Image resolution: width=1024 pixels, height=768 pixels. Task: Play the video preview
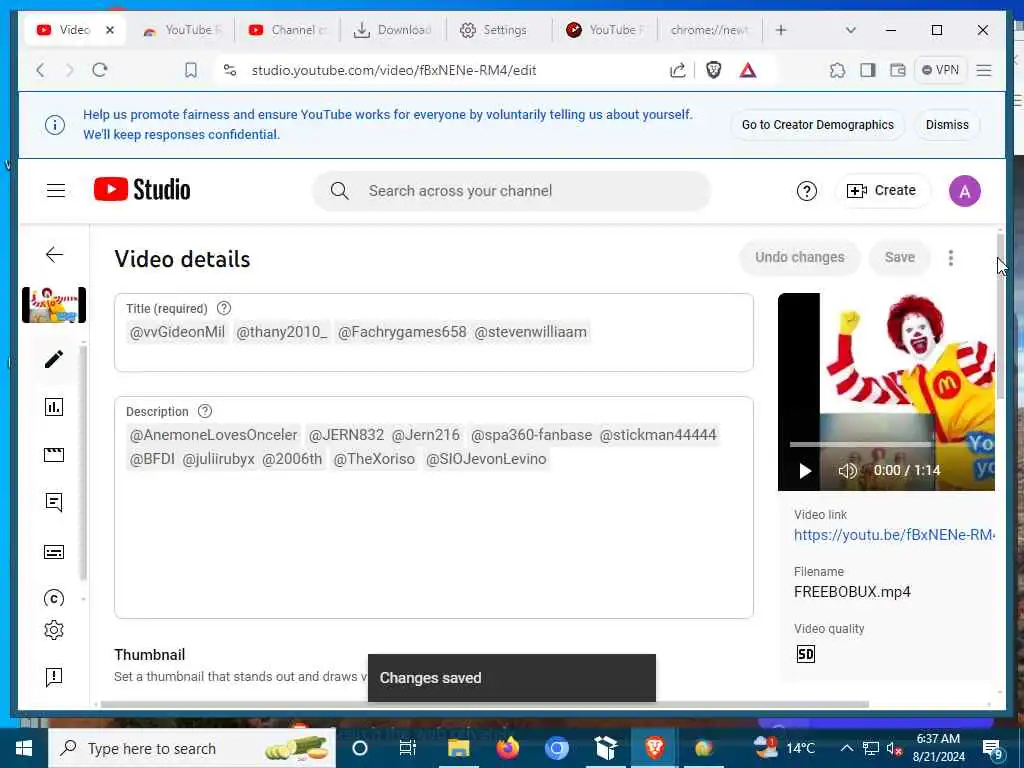805,471
